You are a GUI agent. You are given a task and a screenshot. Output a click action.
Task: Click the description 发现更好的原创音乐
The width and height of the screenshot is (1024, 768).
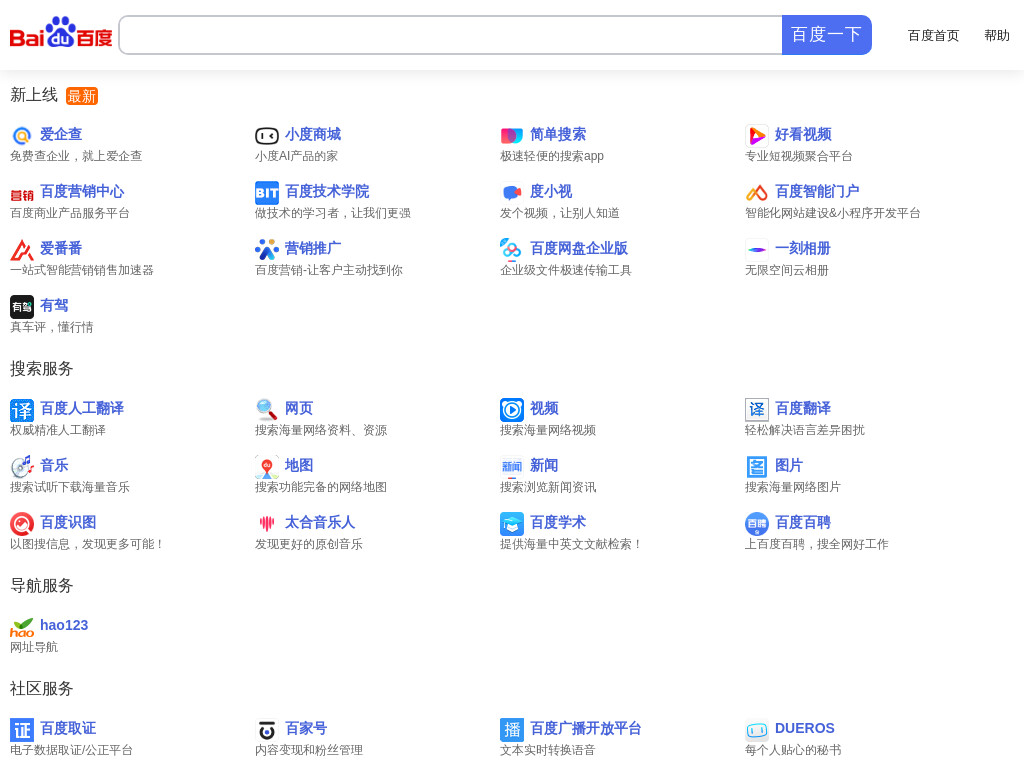point(309,544)
